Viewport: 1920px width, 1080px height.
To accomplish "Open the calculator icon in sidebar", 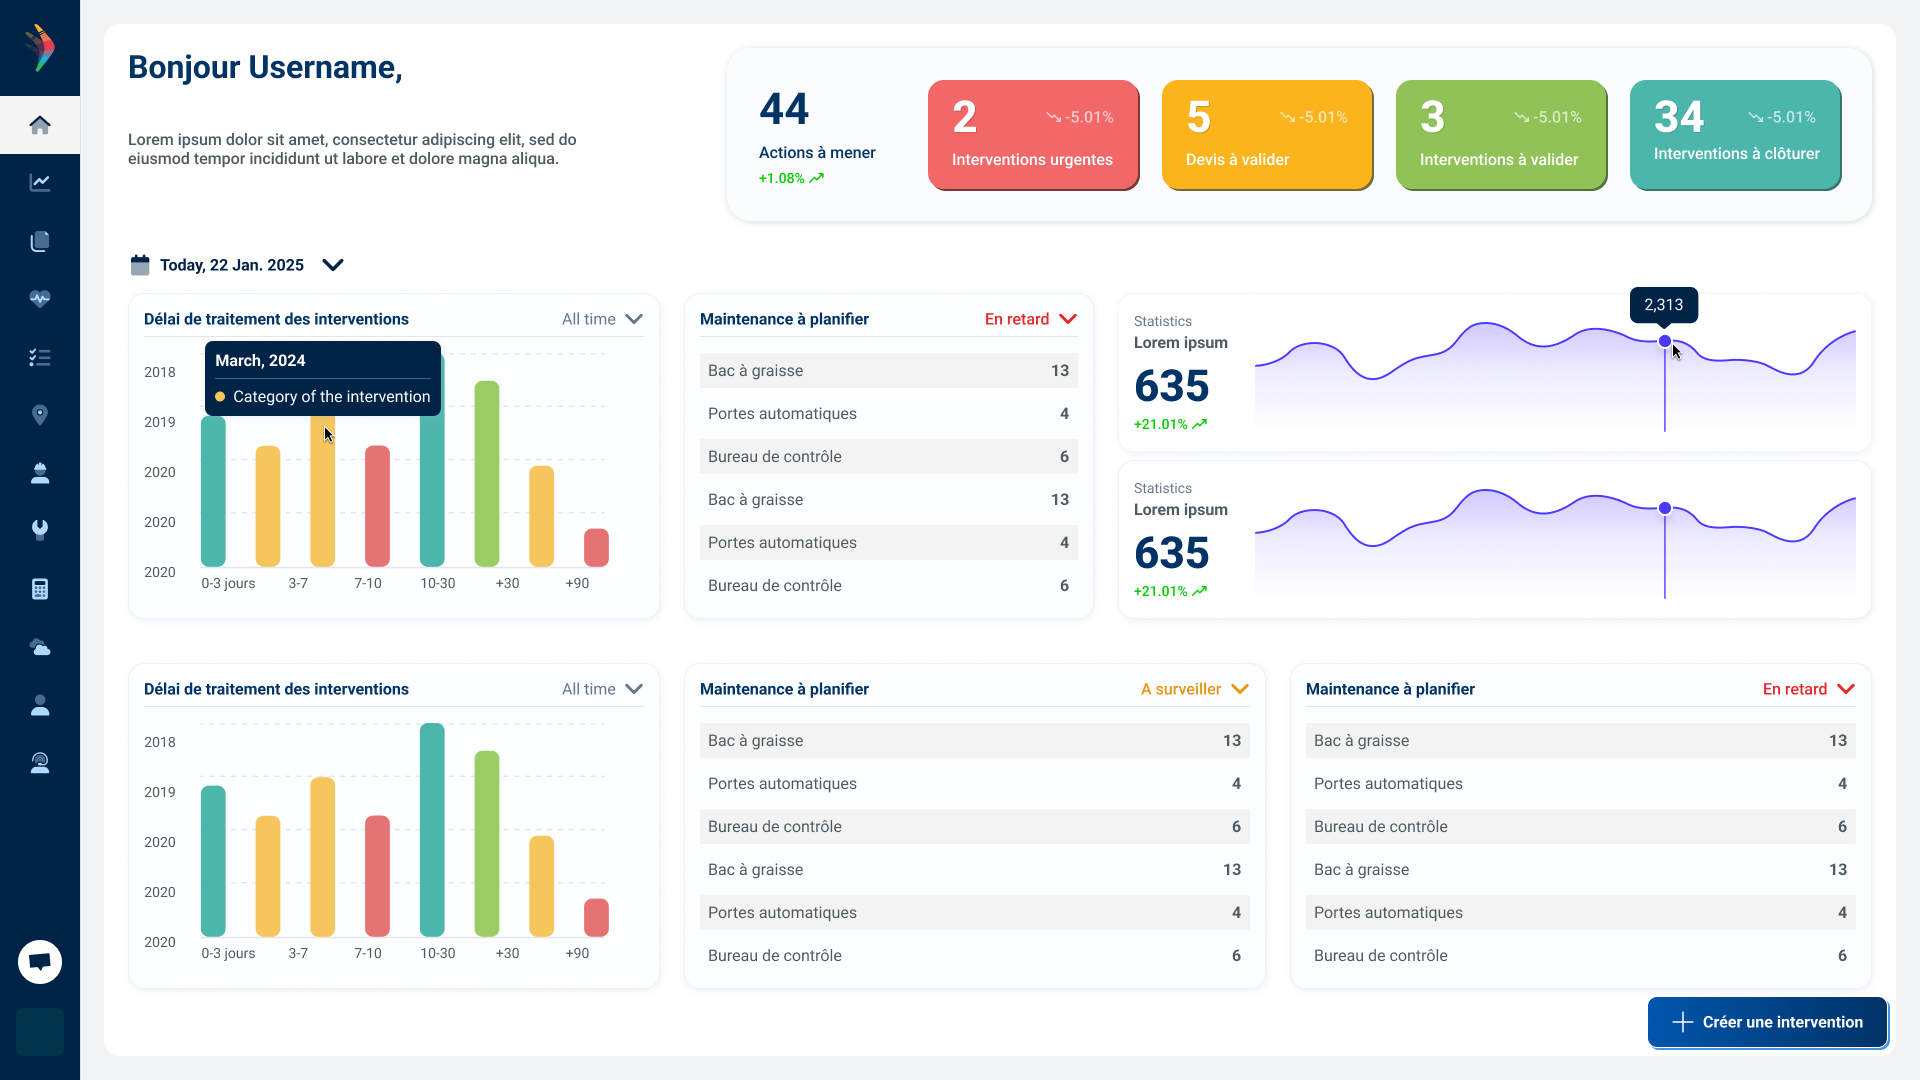I will tap(40, 589).
